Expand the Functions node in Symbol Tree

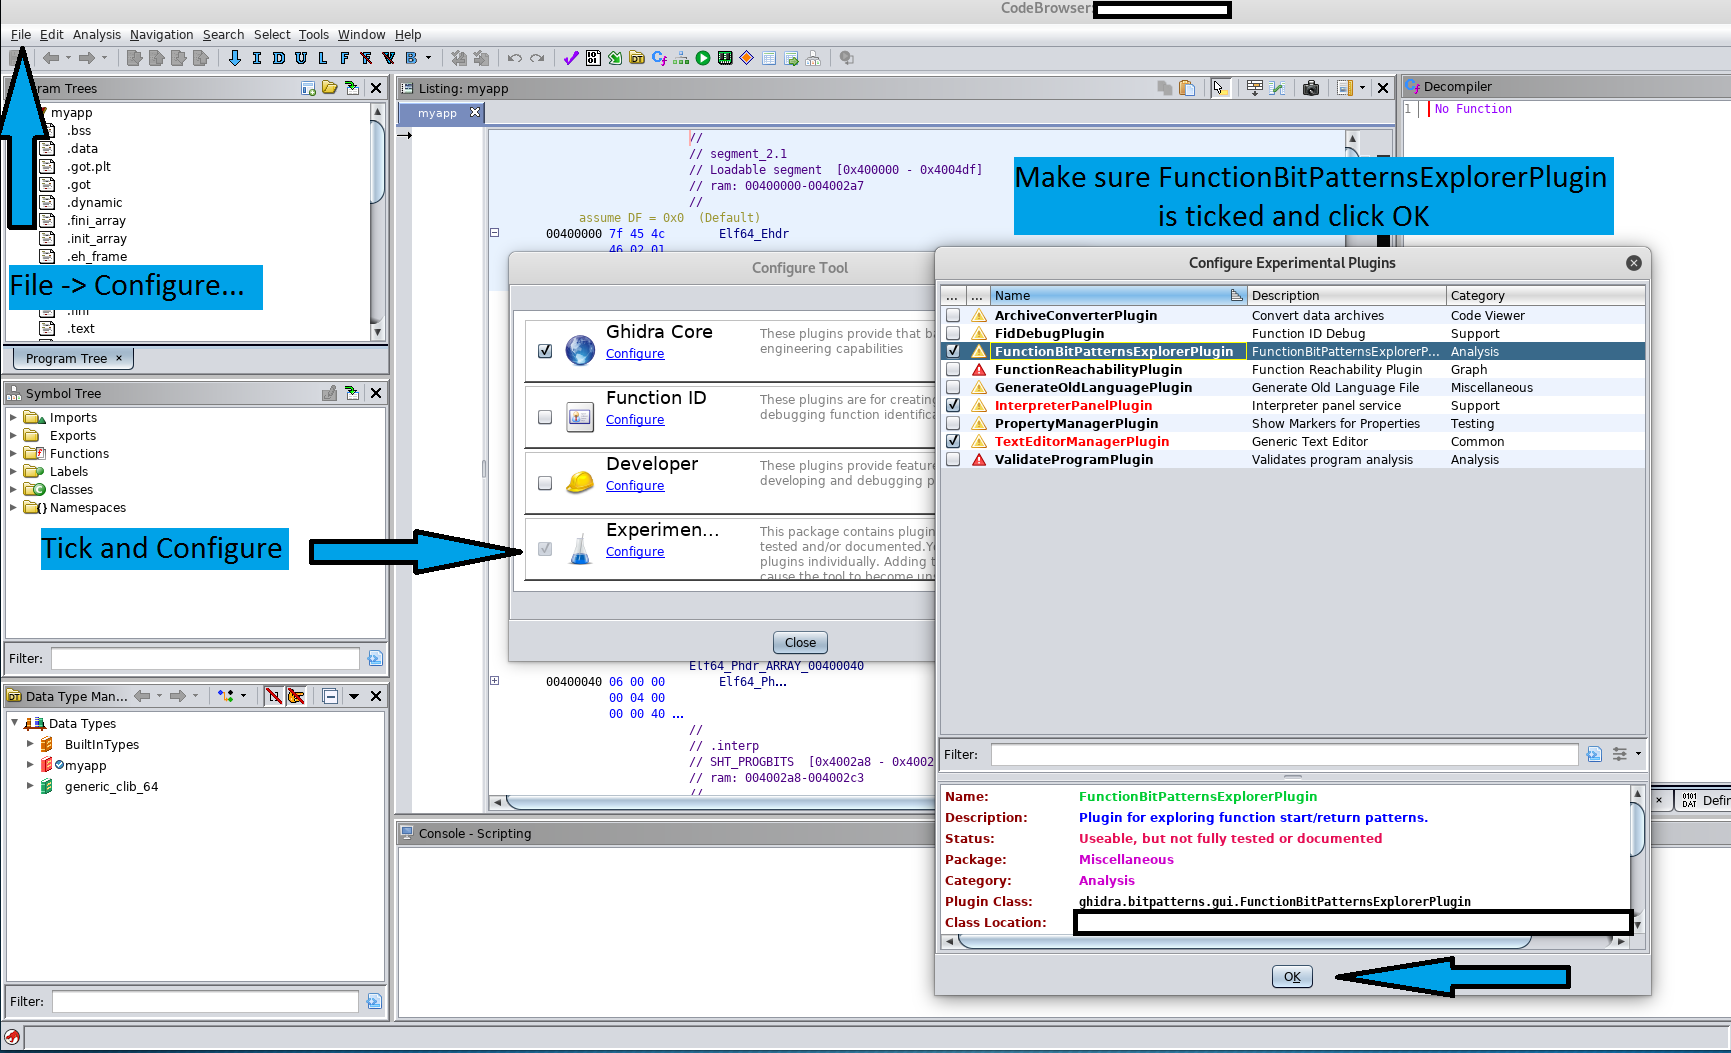[x=13, y=453]
